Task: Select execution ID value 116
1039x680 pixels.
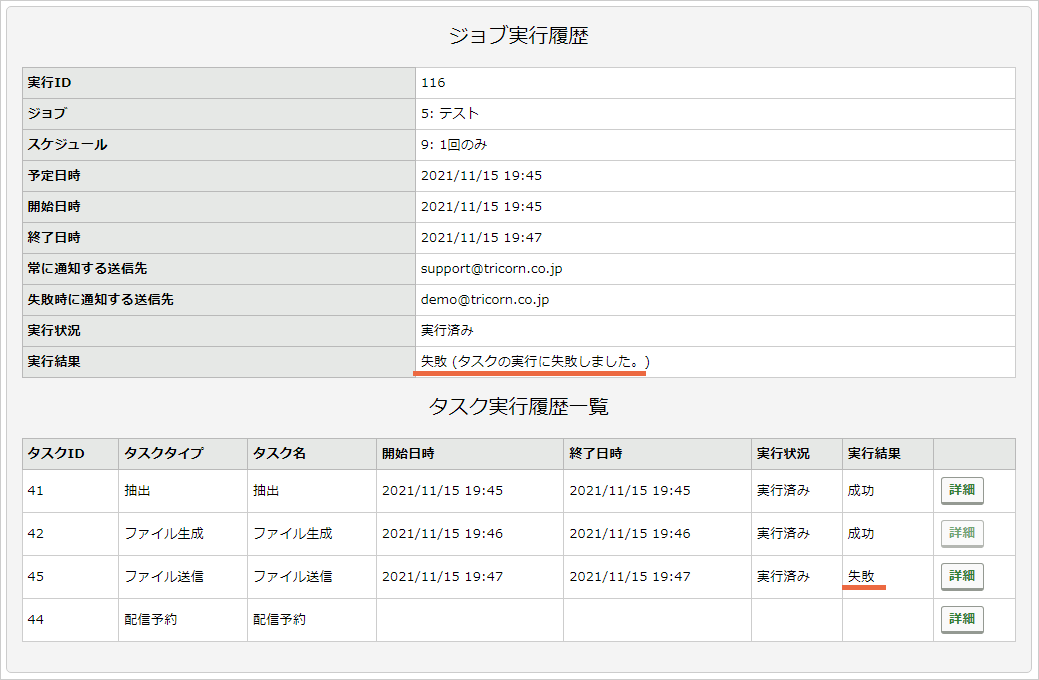Action: coord(433,83)
